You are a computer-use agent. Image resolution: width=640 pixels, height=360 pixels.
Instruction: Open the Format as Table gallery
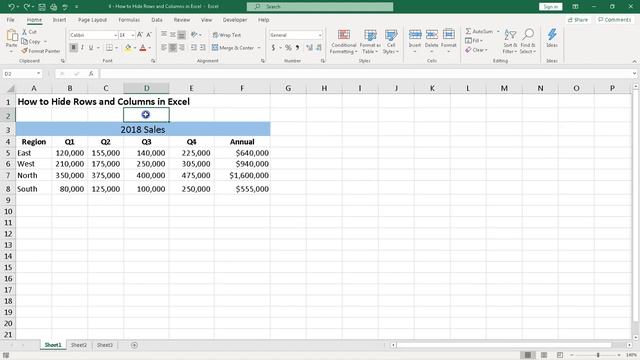tap(370, 41)
